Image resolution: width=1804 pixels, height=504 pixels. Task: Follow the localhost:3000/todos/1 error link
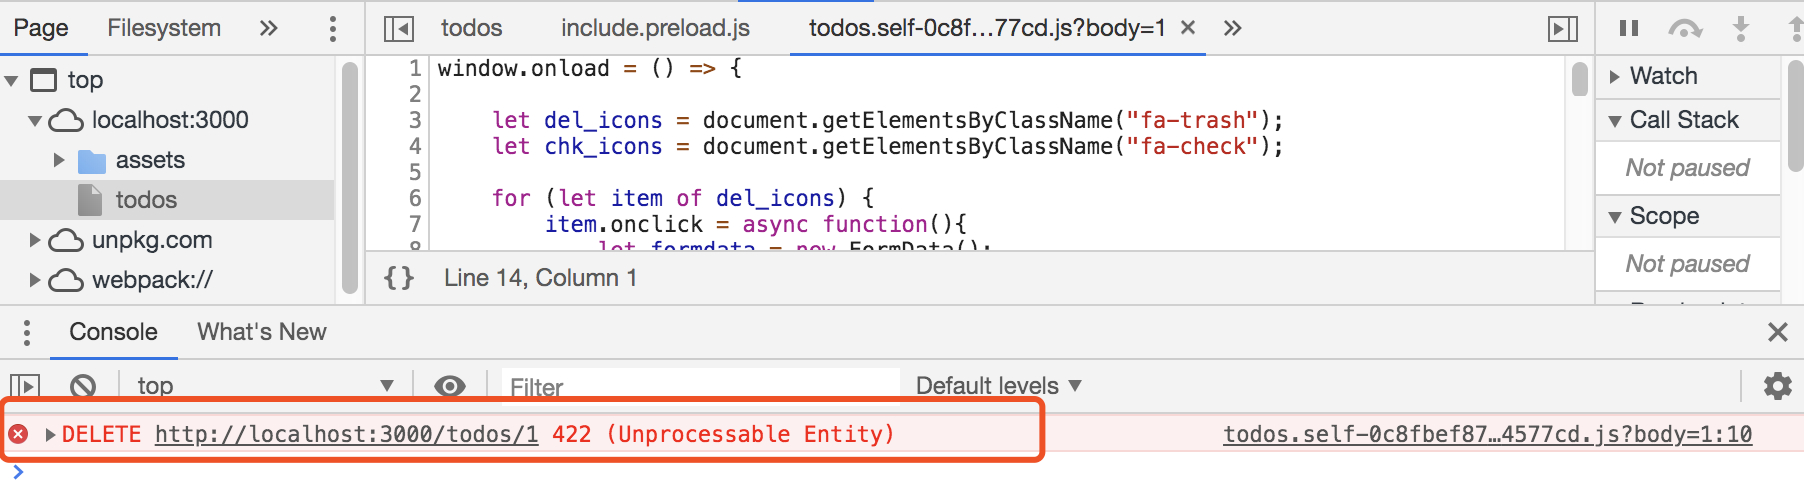click(x=347, y=434)
